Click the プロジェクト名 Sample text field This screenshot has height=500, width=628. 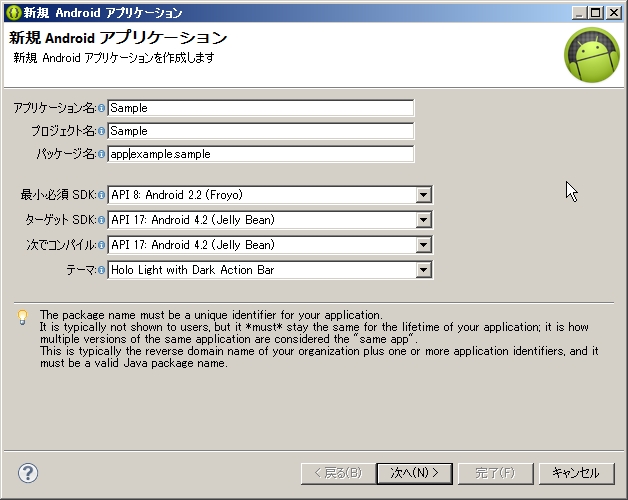(261, 131)
